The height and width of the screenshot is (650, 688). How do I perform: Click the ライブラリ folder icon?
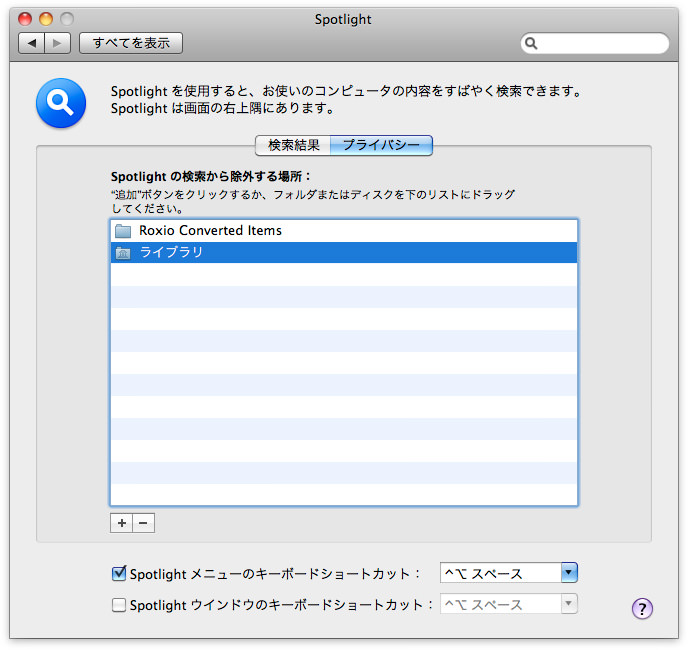pyautogui.click(x=123, y=253)
